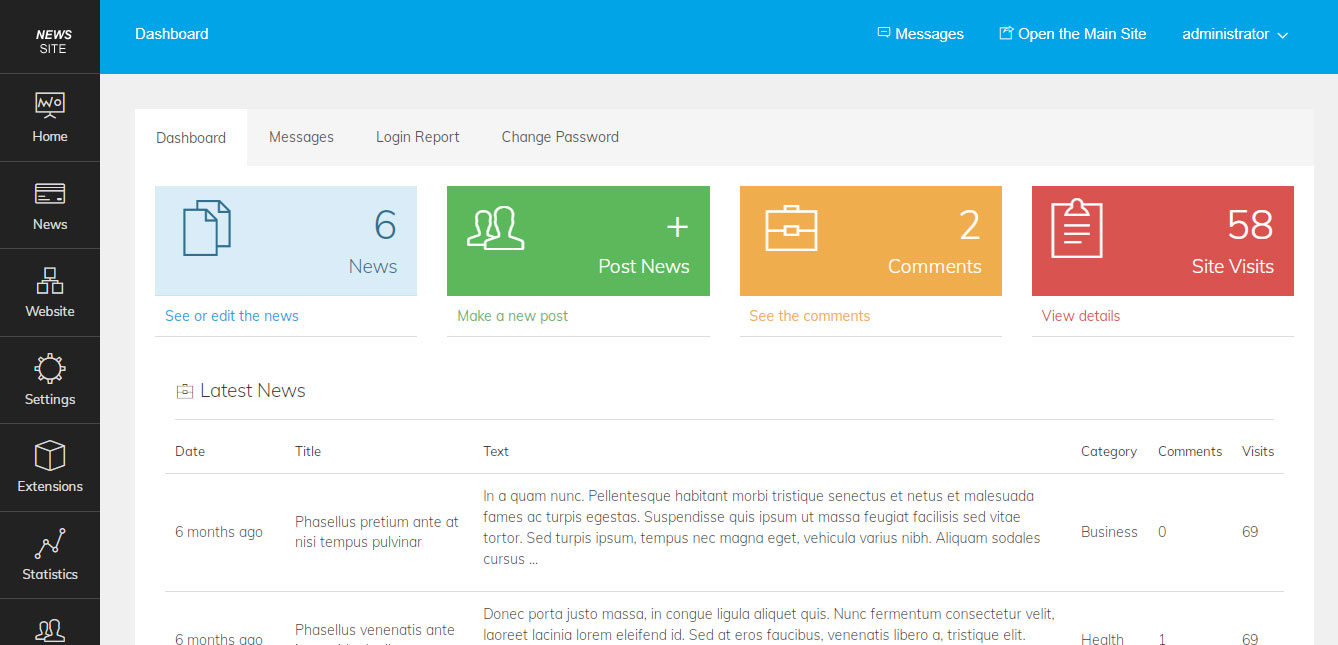Click the Extensions cube icon
Viewport: 1338px width, 645px height.
(x=50, y=456)
